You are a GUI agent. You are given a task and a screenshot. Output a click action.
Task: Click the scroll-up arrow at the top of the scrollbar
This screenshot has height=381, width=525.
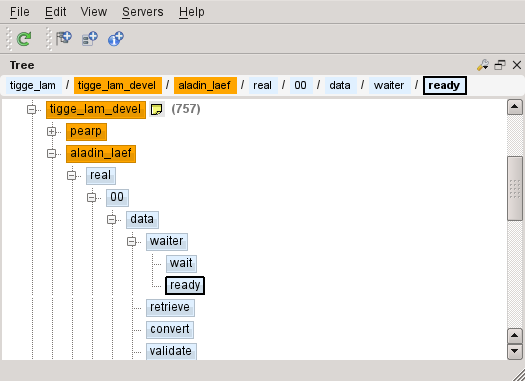click(515, 107)
